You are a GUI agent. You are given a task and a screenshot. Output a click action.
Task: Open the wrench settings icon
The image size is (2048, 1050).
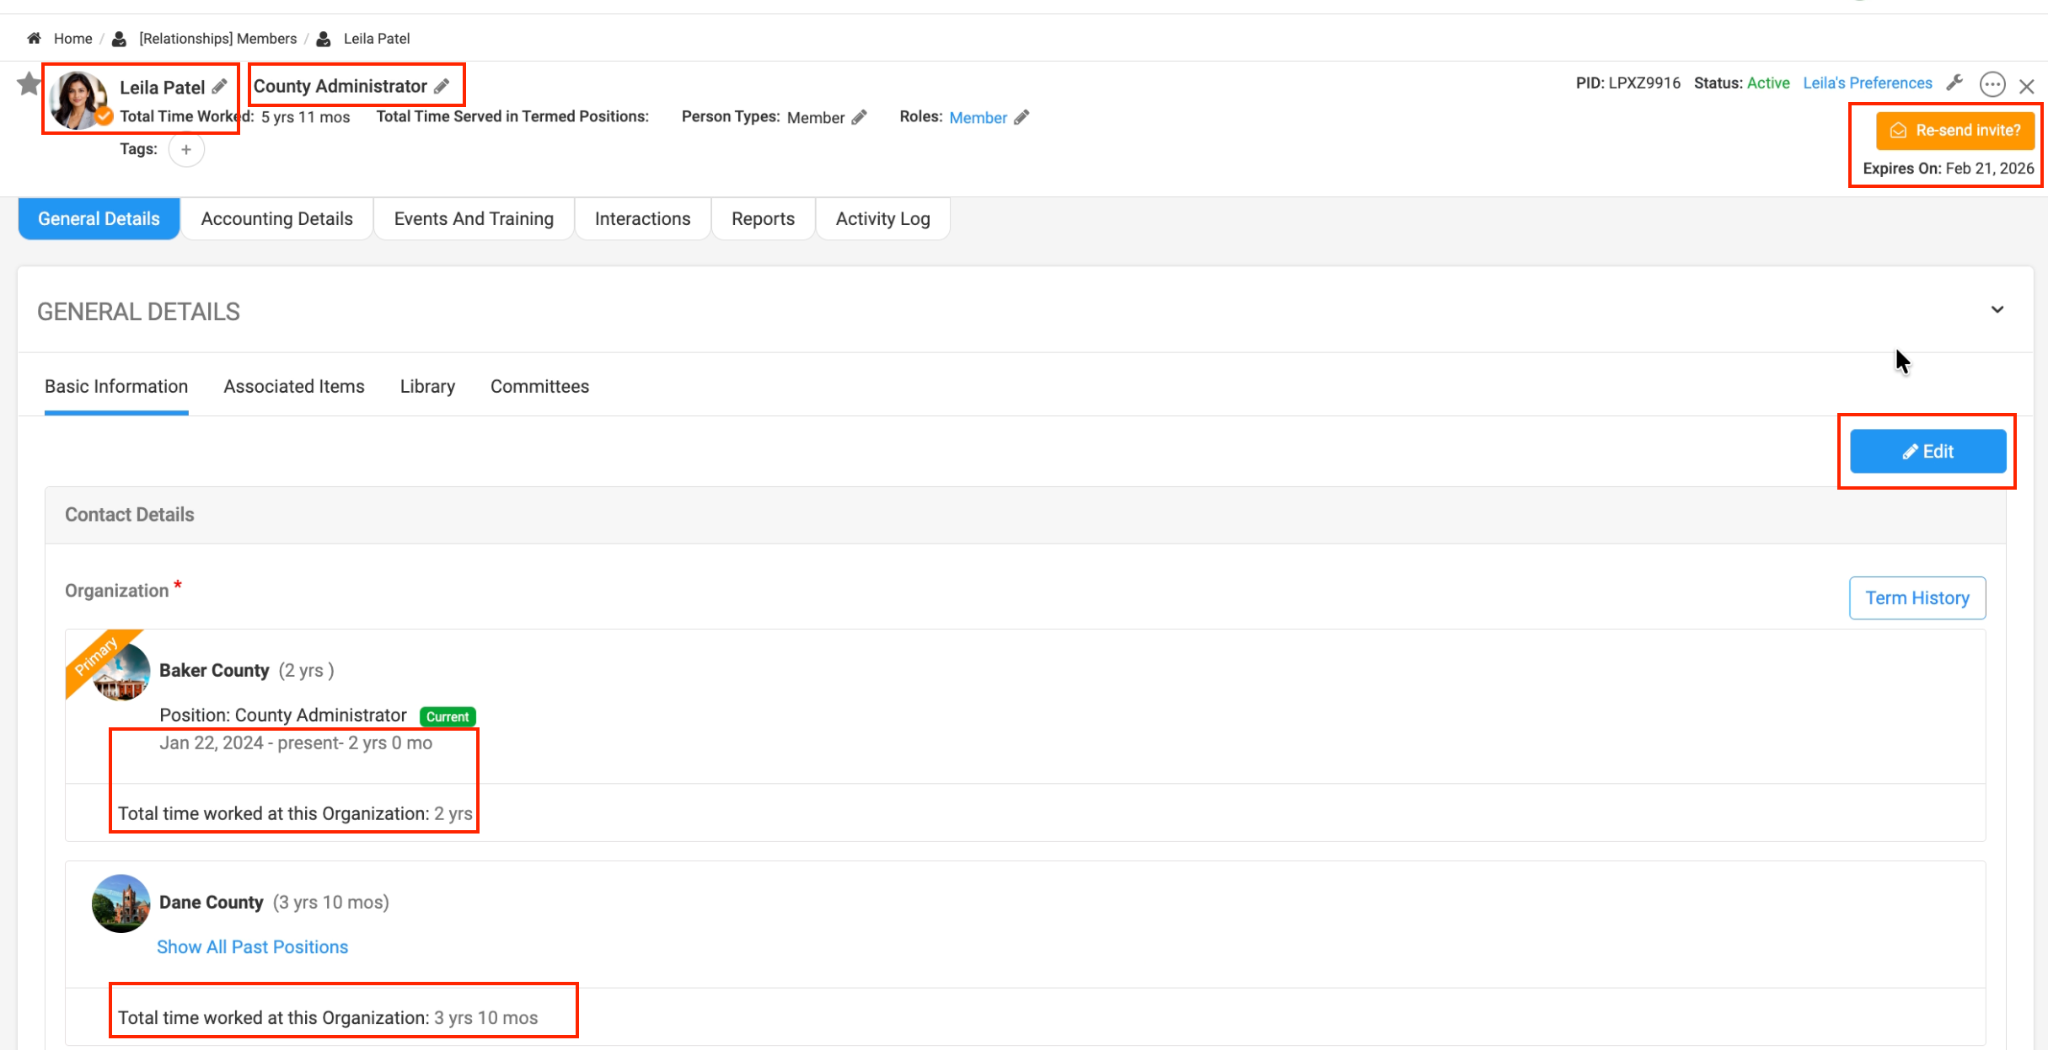(1955, 83)
